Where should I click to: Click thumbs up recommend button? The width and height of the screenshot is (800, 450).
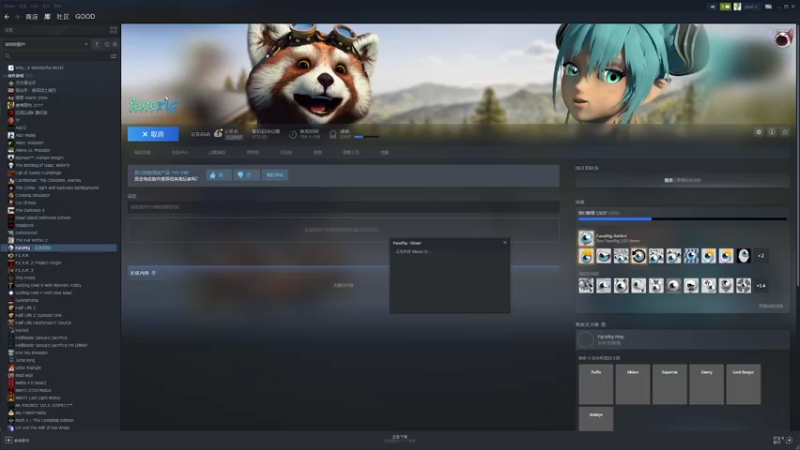(x=218, y=175)
